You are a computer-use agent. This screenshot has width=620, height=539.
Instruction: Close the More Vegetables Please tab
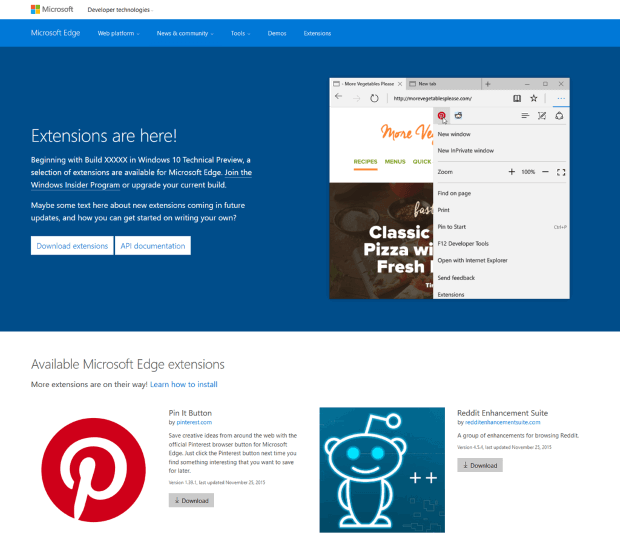pyautogui.click(x=400, y=84)
